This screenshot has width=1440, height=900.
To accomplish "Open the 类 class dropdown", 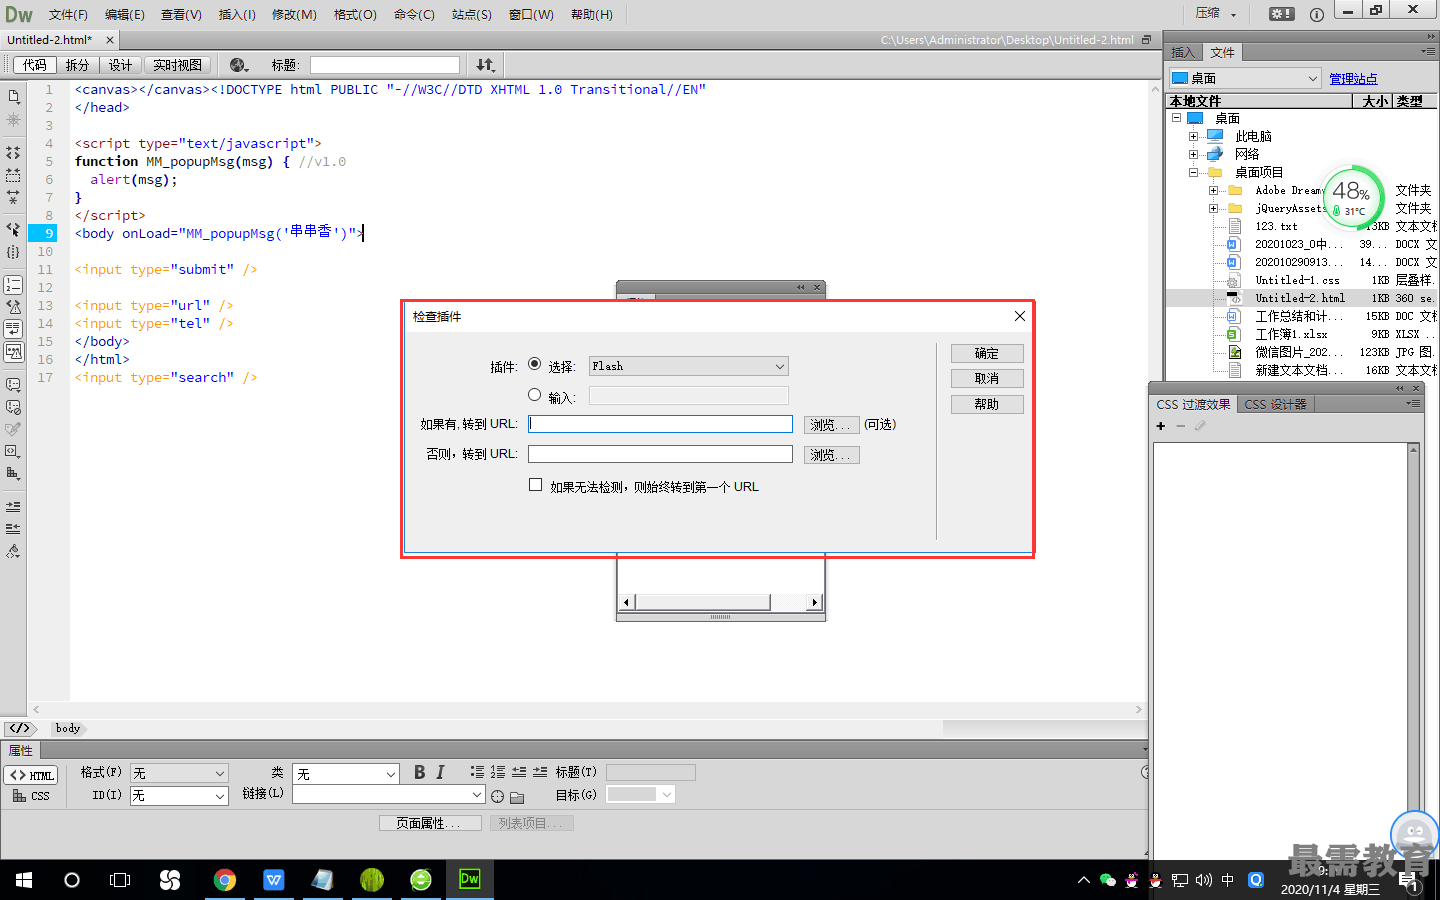I will click(346, 774).
